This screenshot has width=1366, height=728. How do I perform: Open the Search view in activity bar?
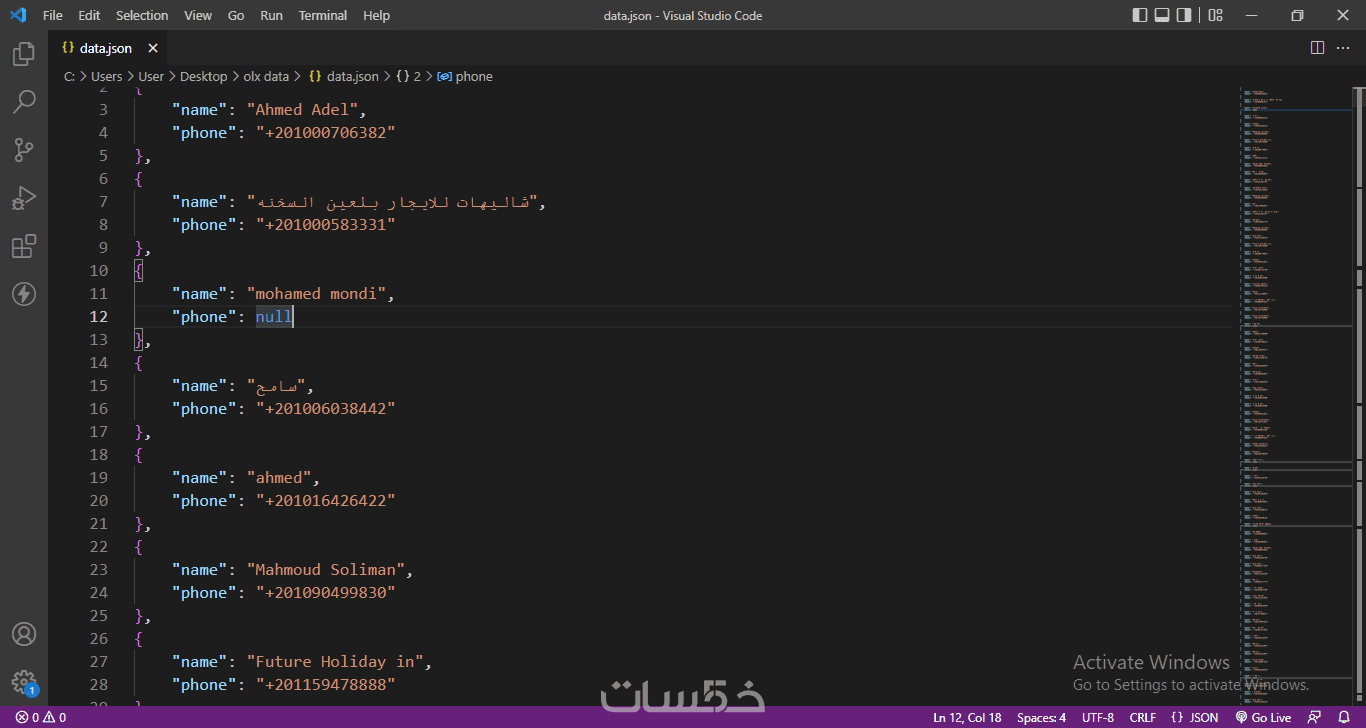[24, 102]
